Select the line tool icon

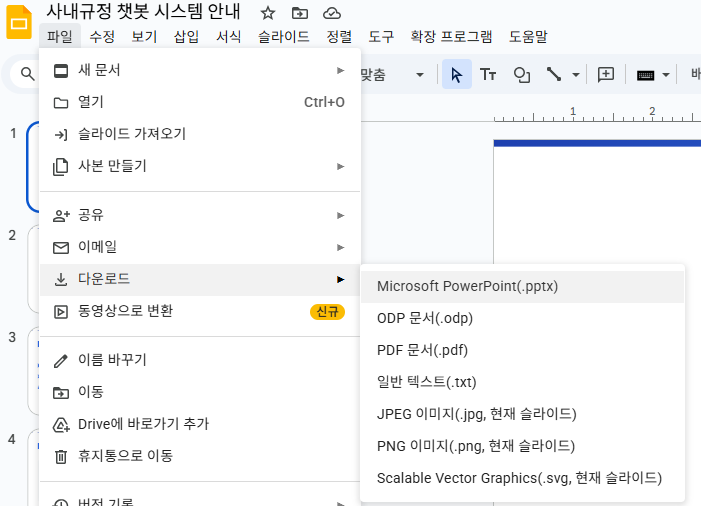(x=554, y=74)
